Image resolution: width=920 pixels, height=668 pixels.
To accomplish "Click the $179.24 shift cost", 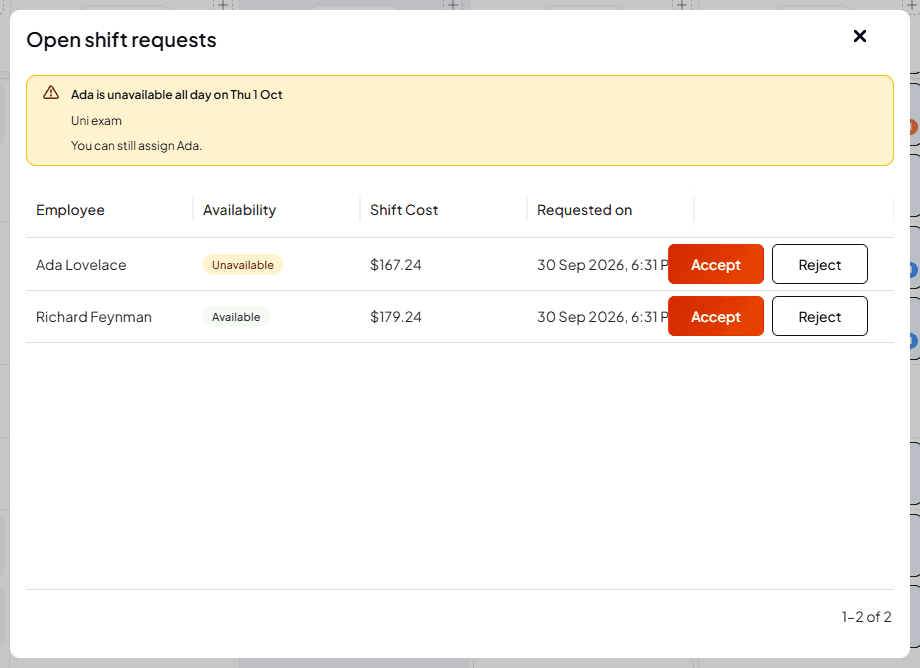I will 396,317.
